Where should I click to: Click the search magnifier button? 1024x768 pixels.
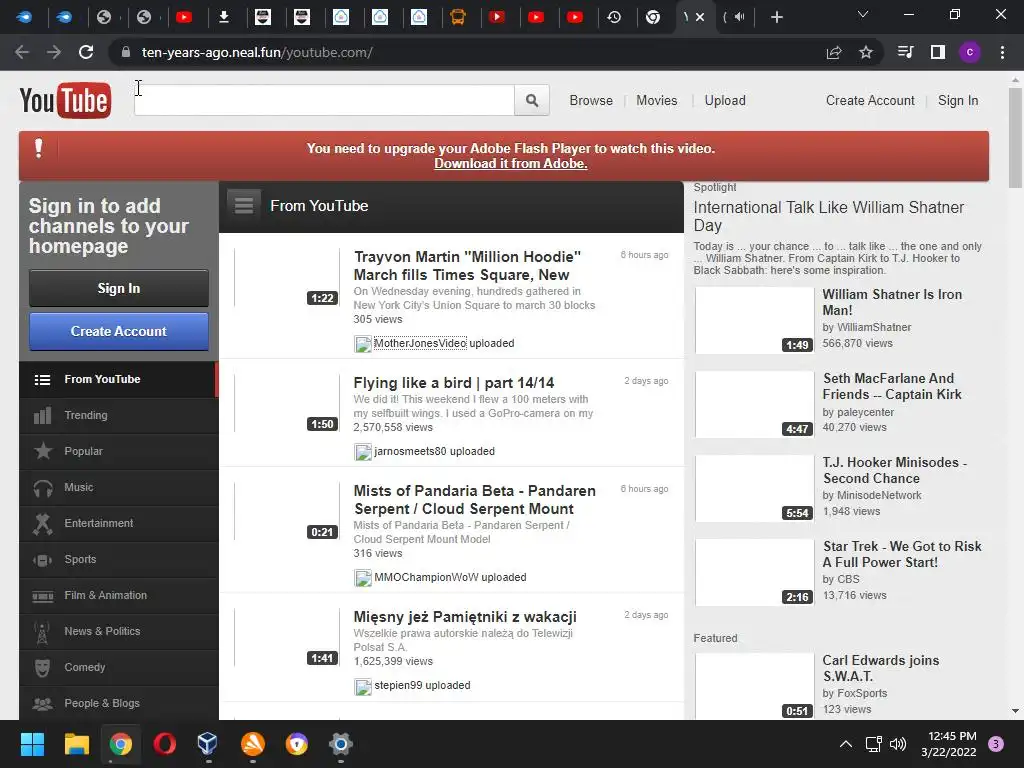[x=532, y=101]
